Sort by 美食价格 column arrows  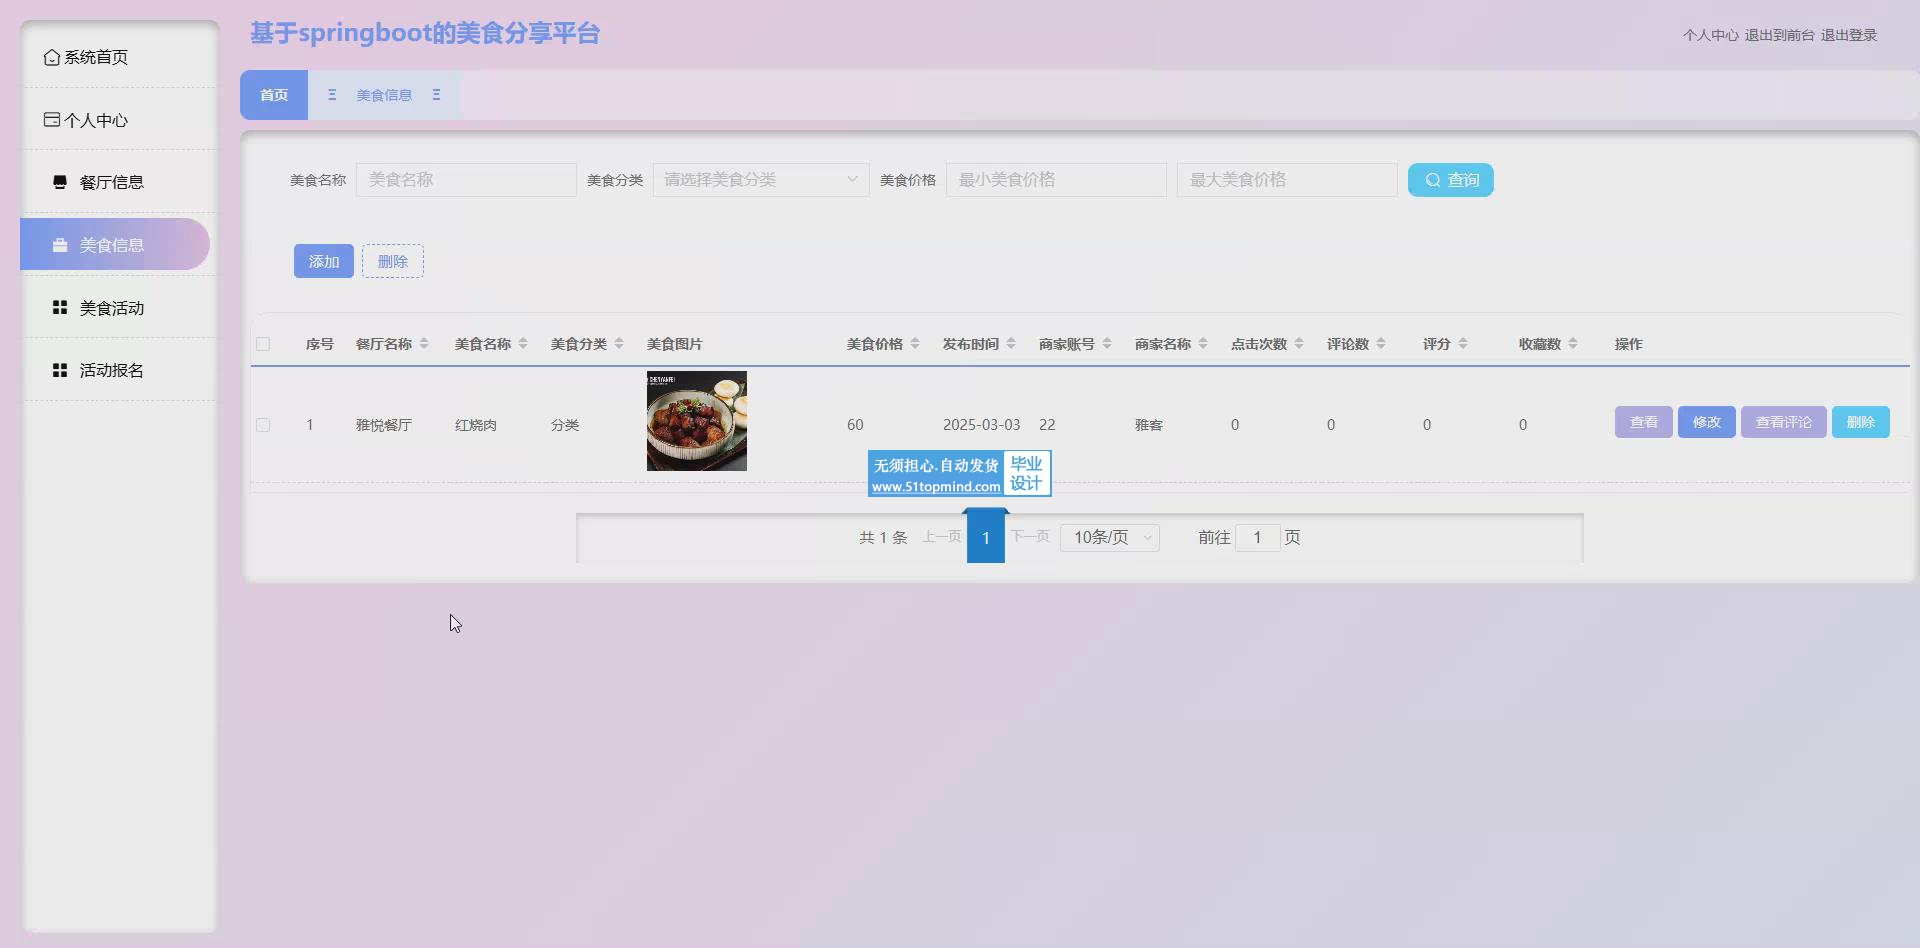point(915,344)
